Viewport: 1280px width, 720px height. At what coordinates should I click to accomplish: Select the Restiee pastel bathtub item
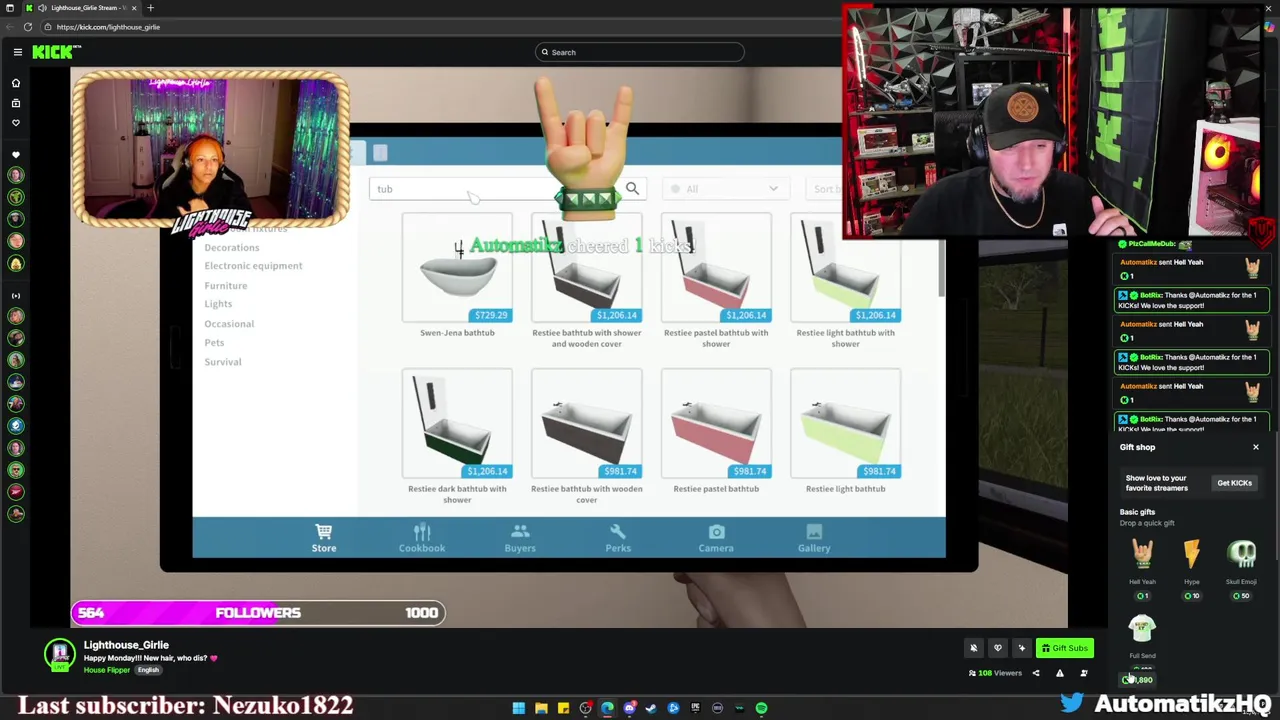(x=716, y=431)
